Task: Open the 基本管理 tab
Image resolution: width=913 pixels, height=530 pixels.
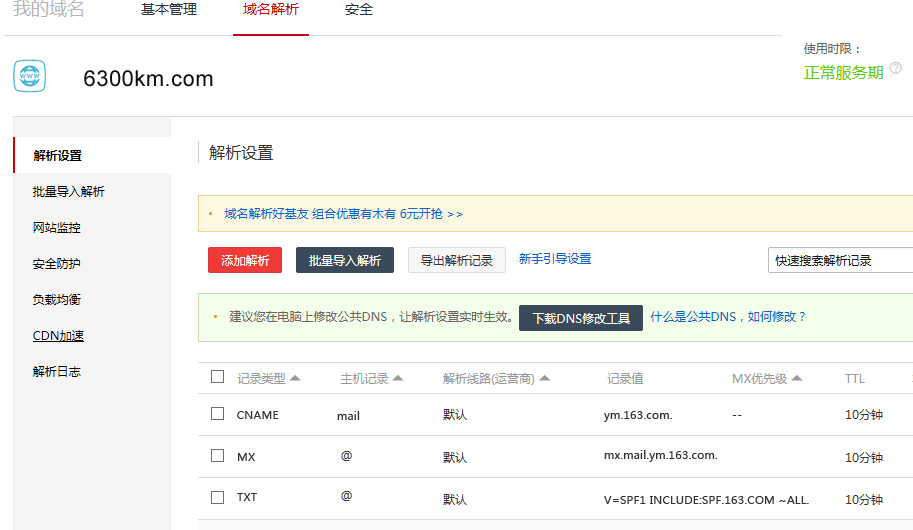Action: coord(169,10)
